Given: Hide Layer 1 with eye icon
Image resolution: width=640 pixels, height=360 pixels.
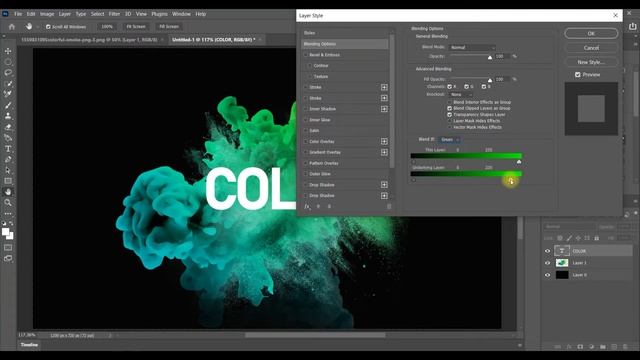Looking at the screenshot, I should pyautogui.click(x=547, y=263).
